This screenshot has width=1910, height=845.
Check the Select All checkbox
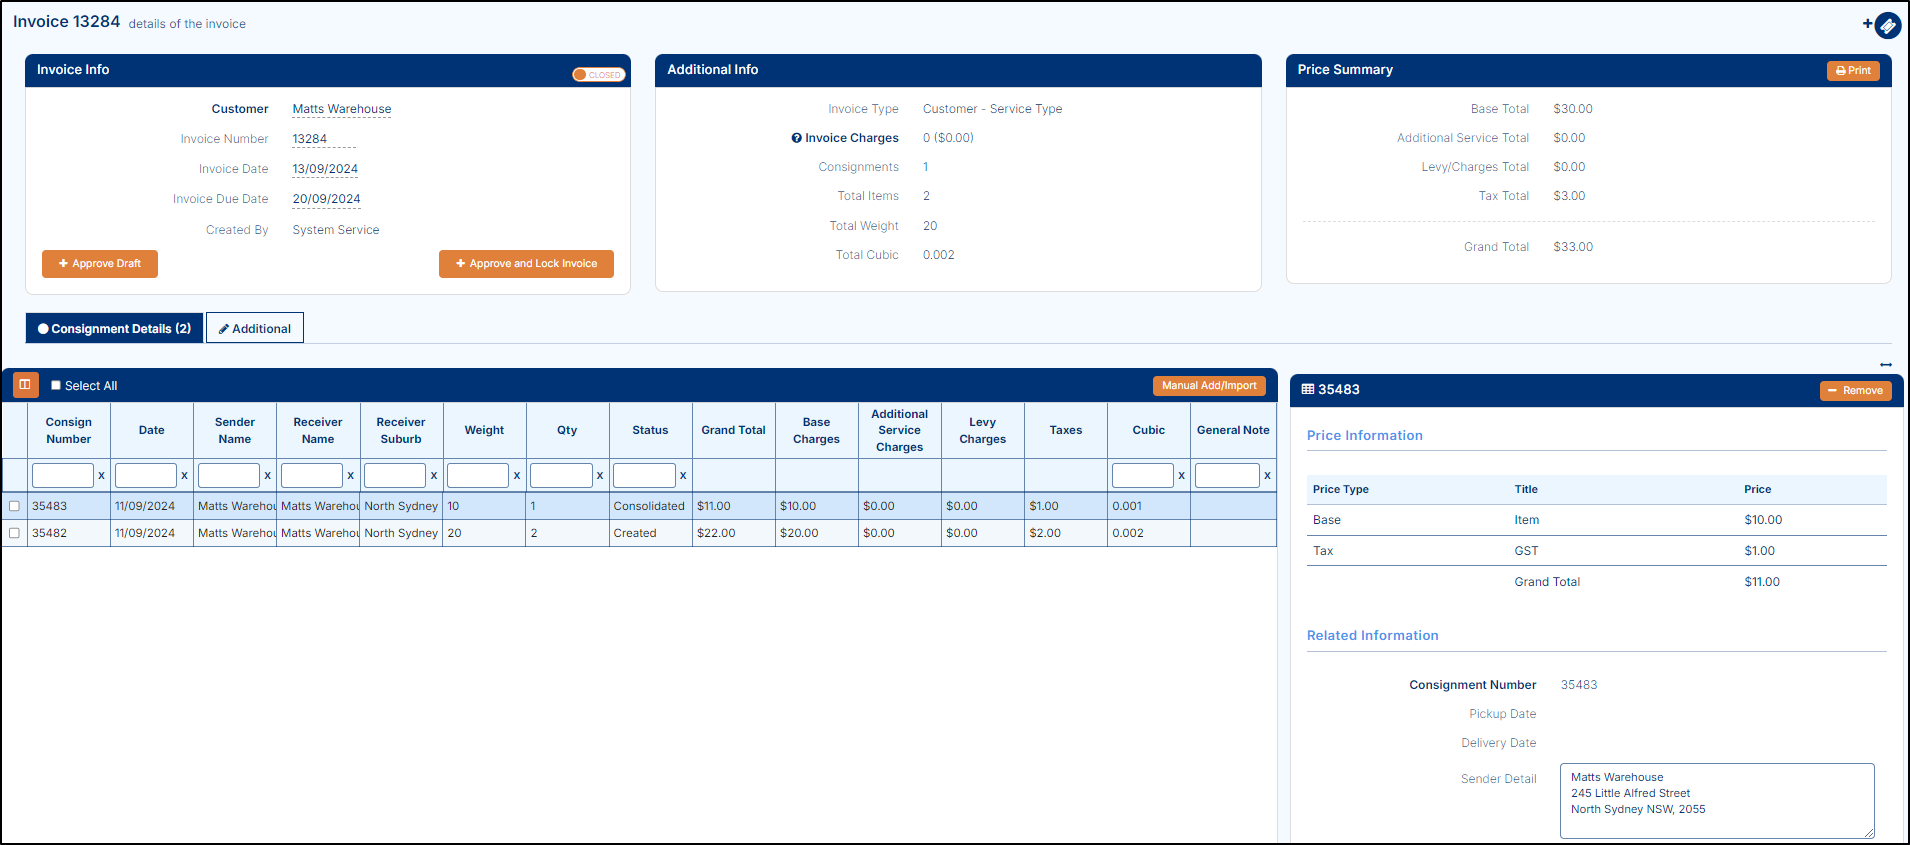point(57,385)
